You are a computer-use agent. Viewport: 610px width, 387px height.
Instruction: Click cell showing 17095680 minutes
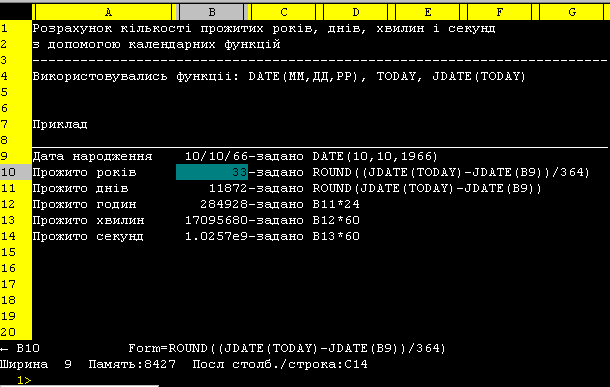point(216,220)
